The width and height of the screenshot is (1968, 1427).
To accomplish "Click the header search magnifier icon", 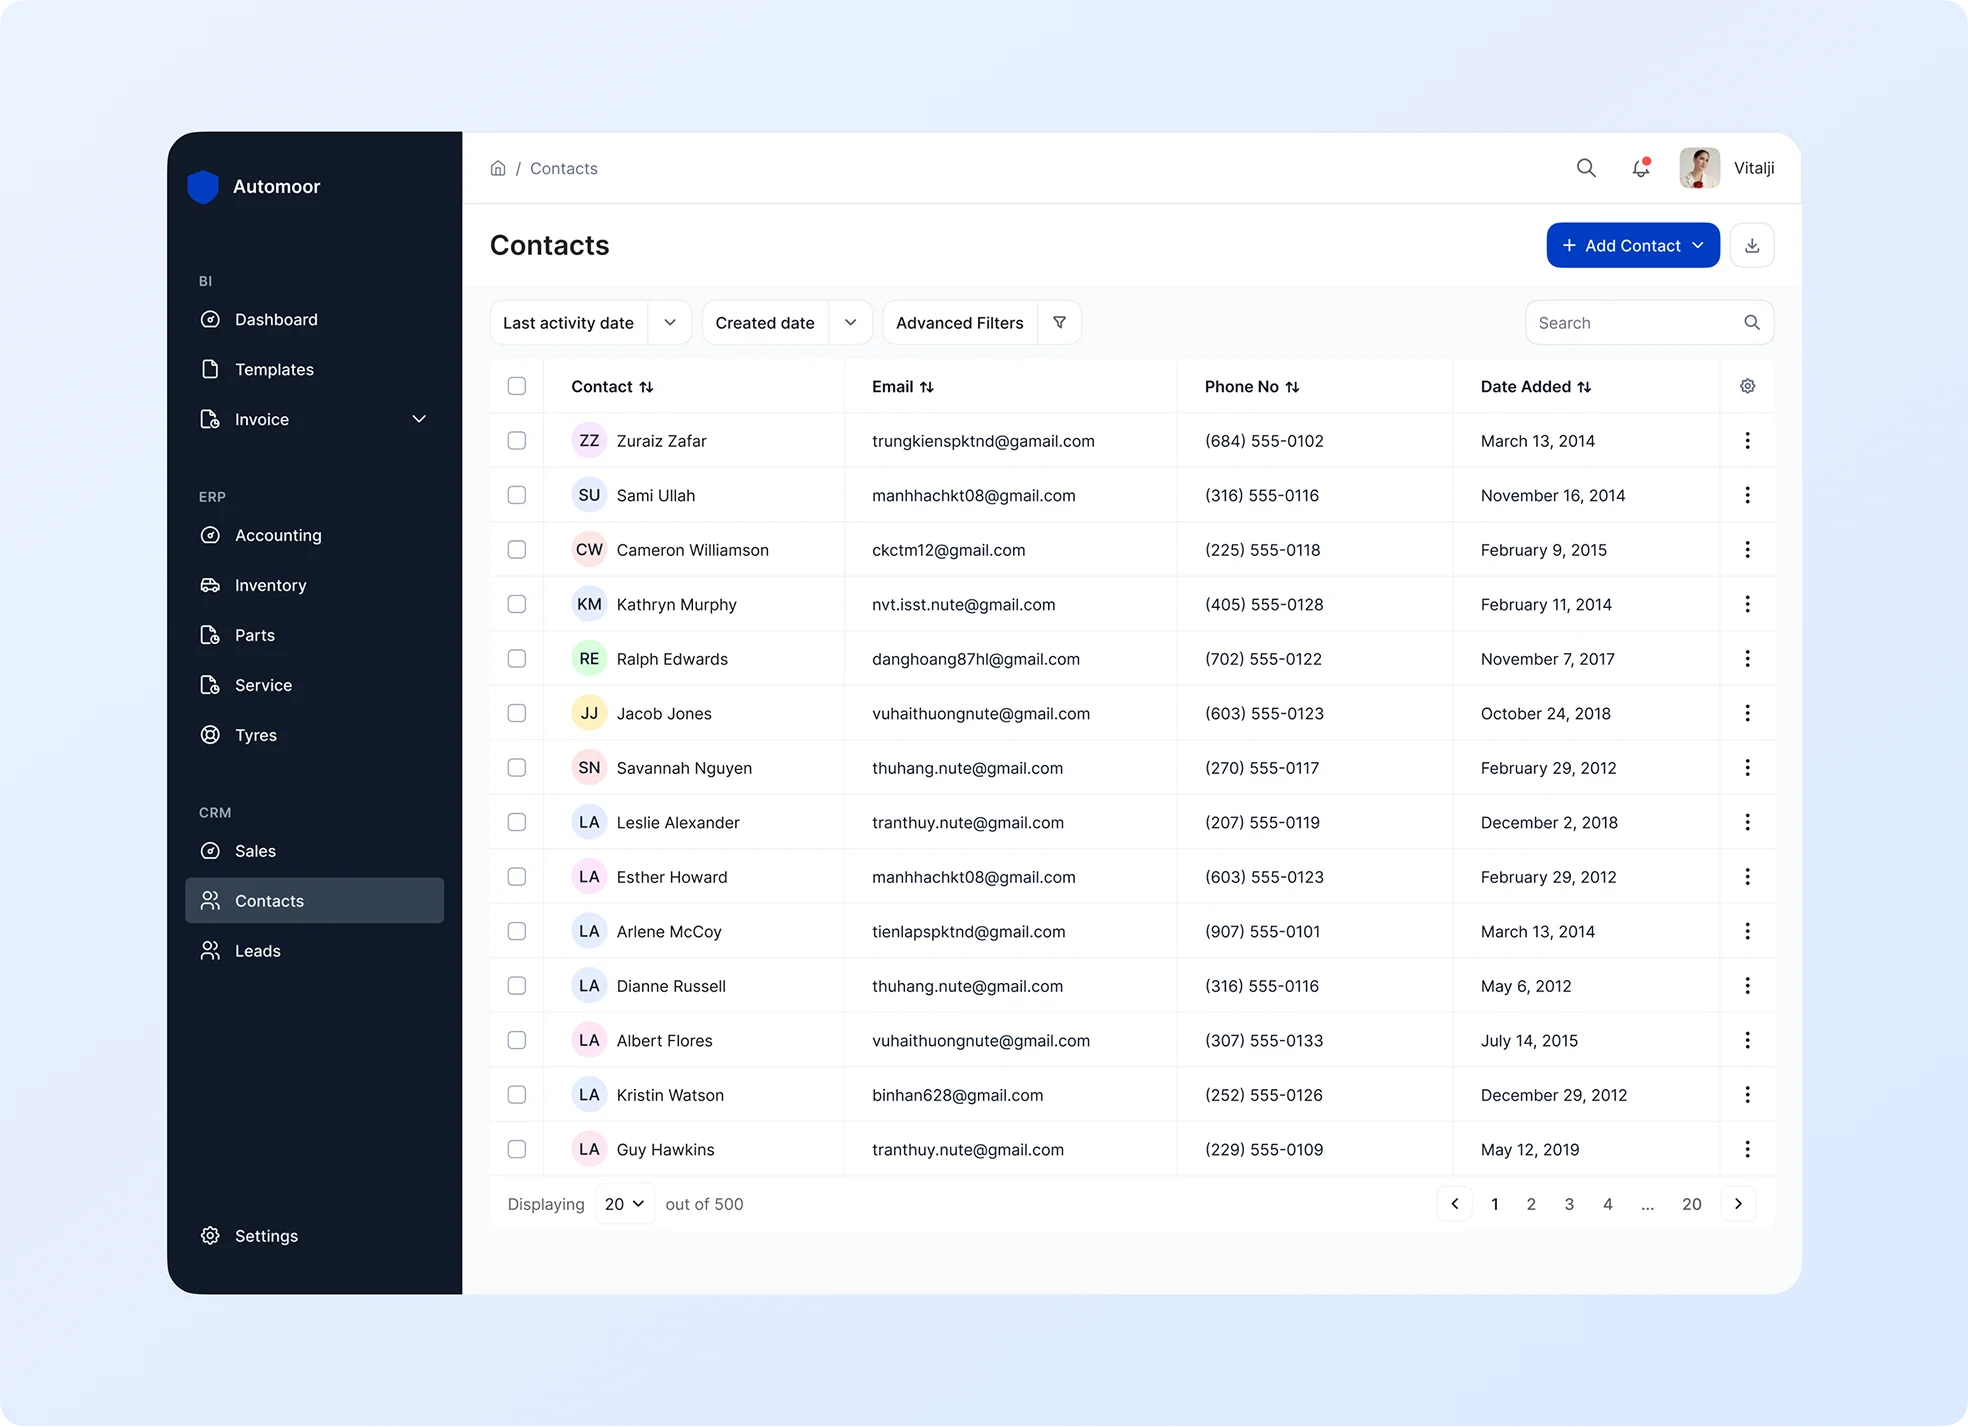I will (1586, 168).
